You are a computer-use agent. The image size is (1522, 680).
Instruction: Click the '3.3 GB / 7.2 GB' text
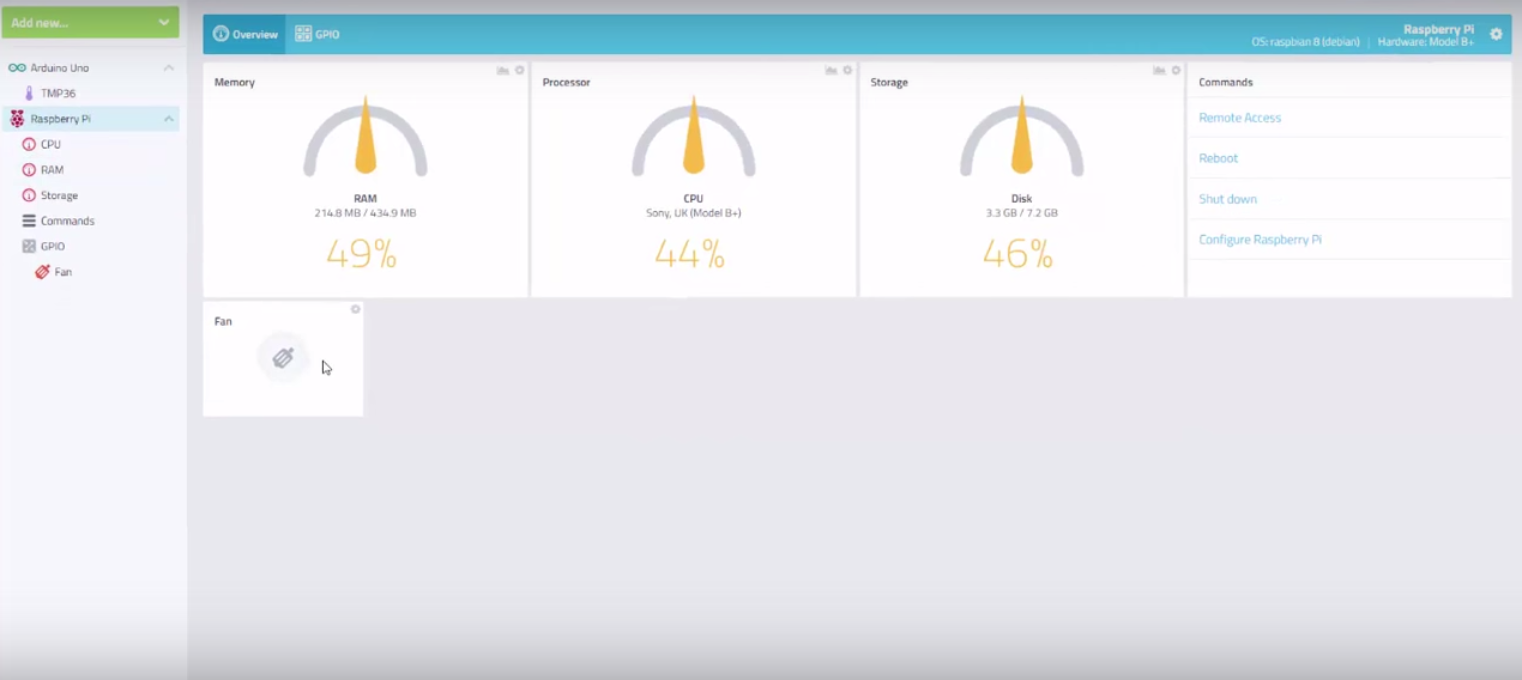(x=1021, y=213)
